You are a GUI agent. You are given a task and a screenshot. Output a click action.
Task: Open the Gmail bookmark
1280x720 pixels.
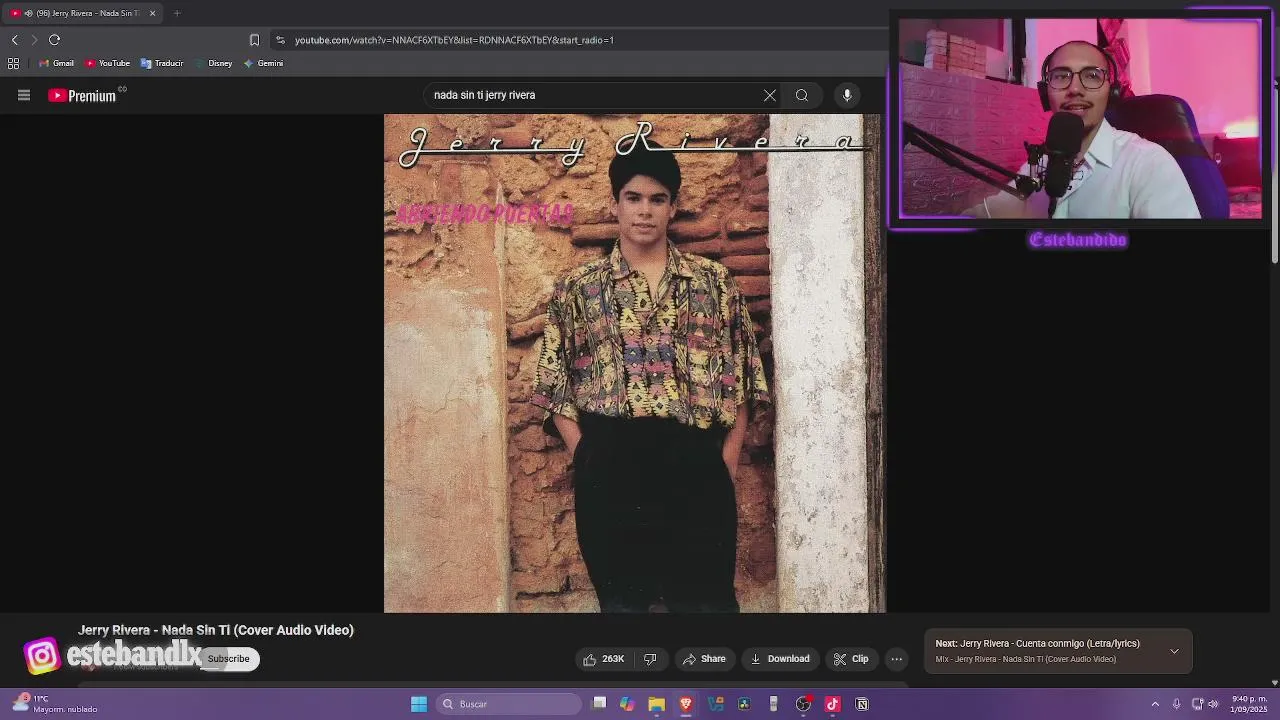pos(57,63)
